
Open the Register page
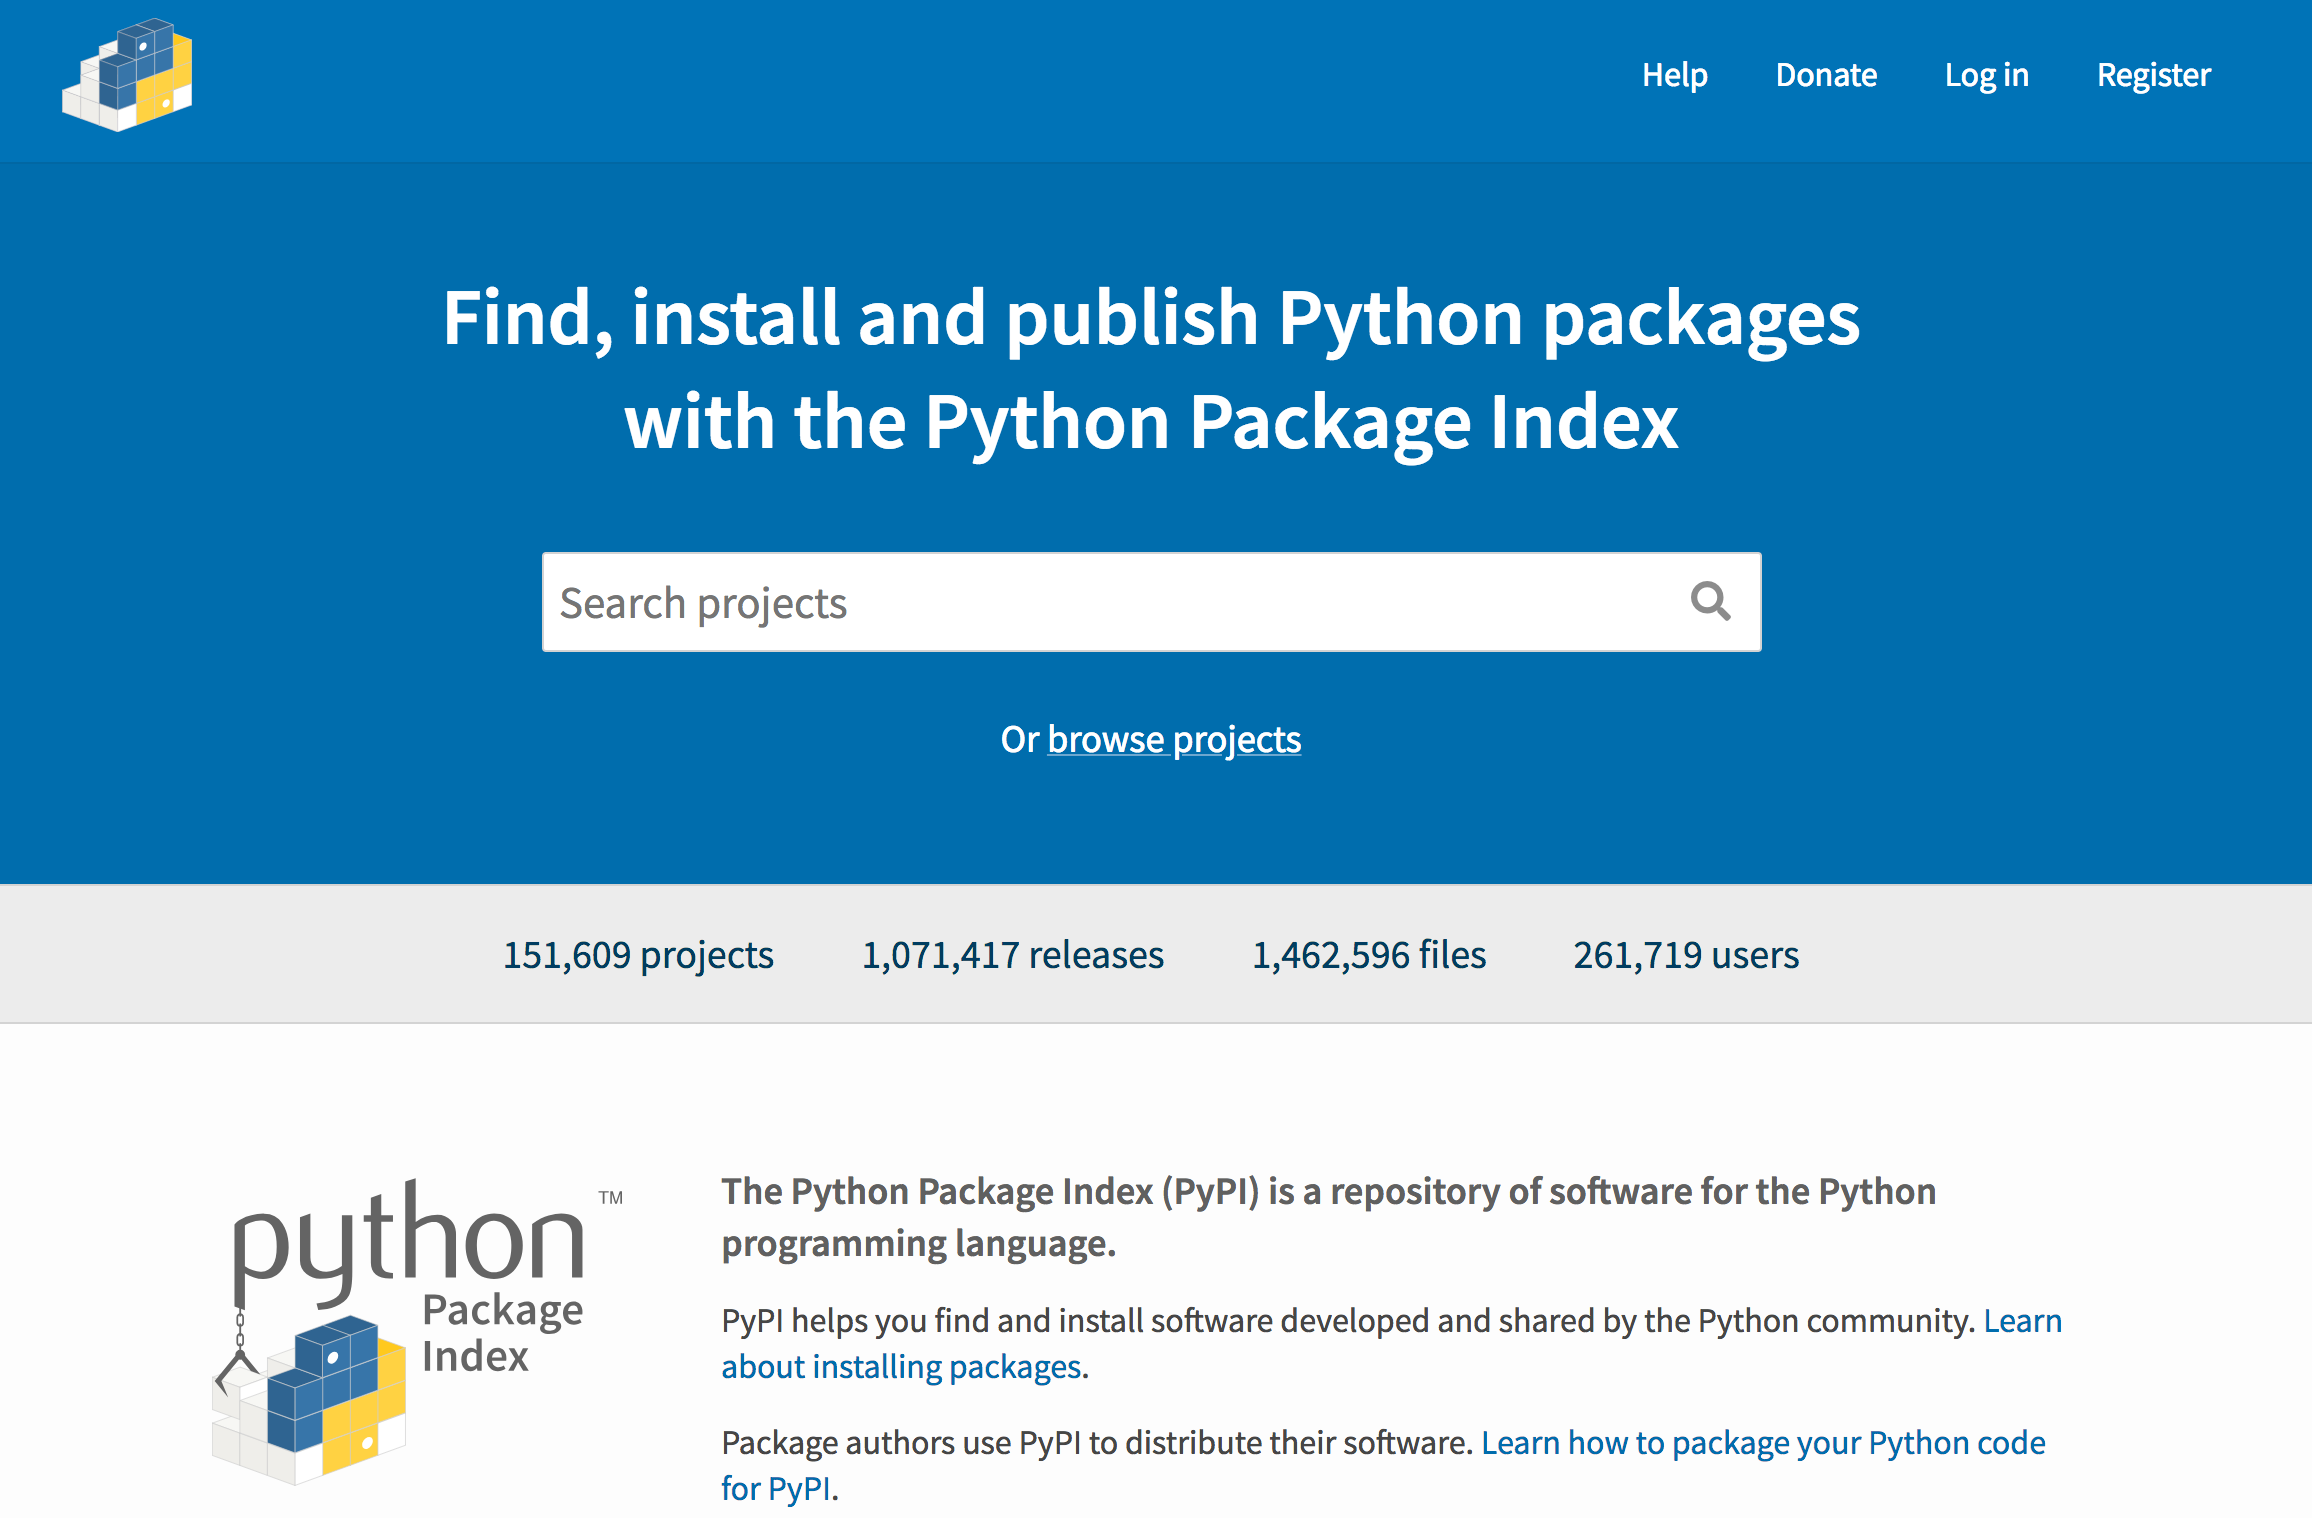[2153, 75]
